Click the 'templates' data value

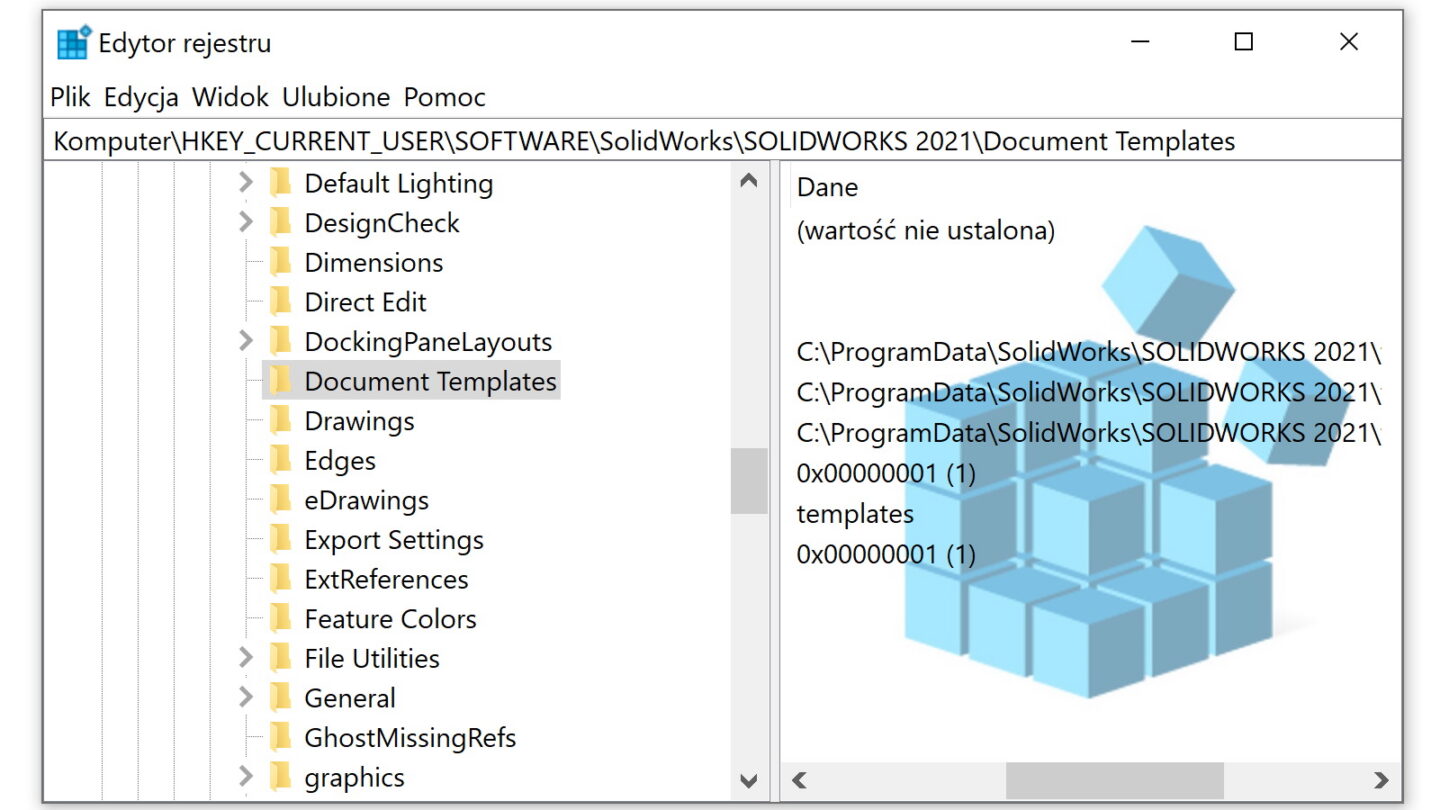tap(855, 514)
